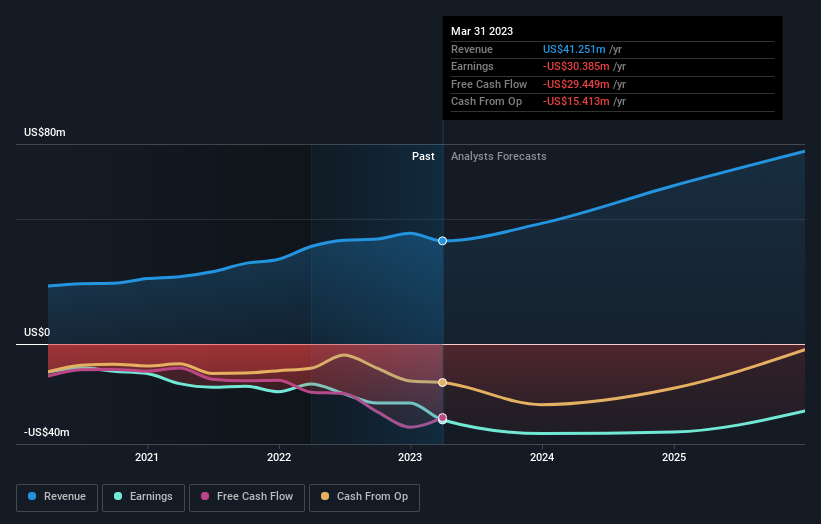
Task: Click the Past label on the chart
Action: click(x=423, y=157)
